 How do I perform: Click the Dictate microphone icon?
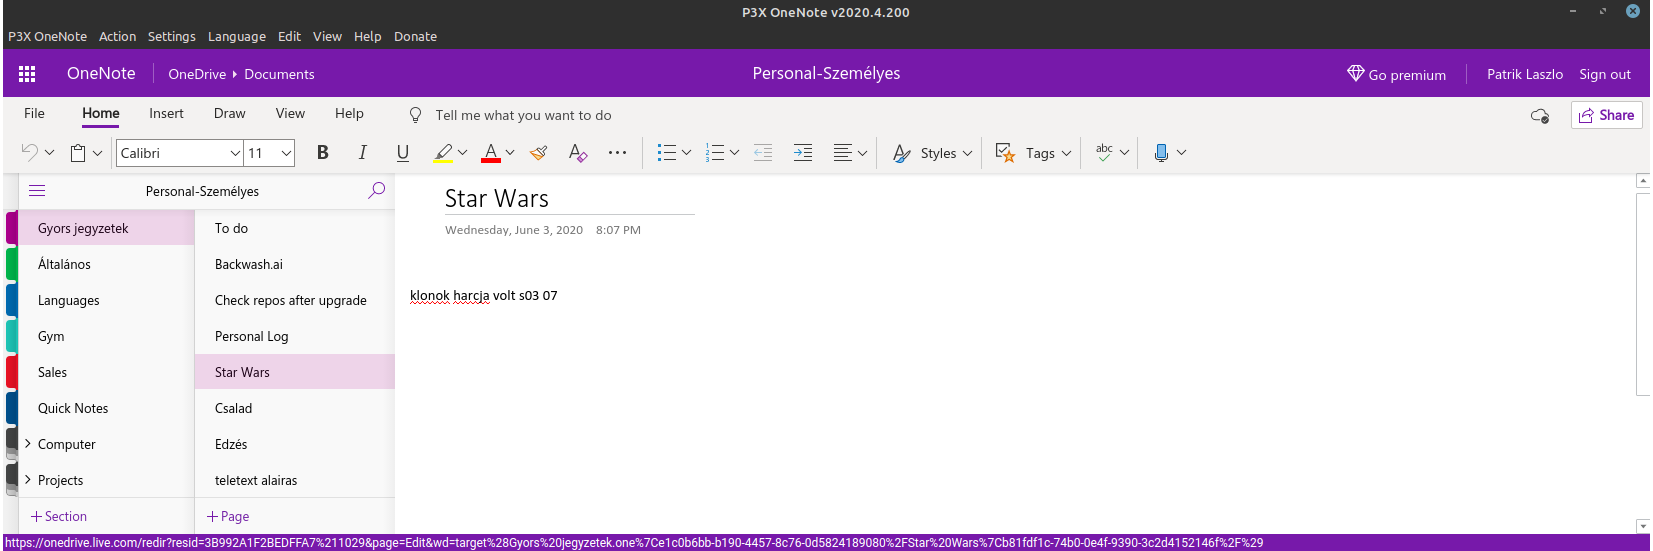(1161, 153)
